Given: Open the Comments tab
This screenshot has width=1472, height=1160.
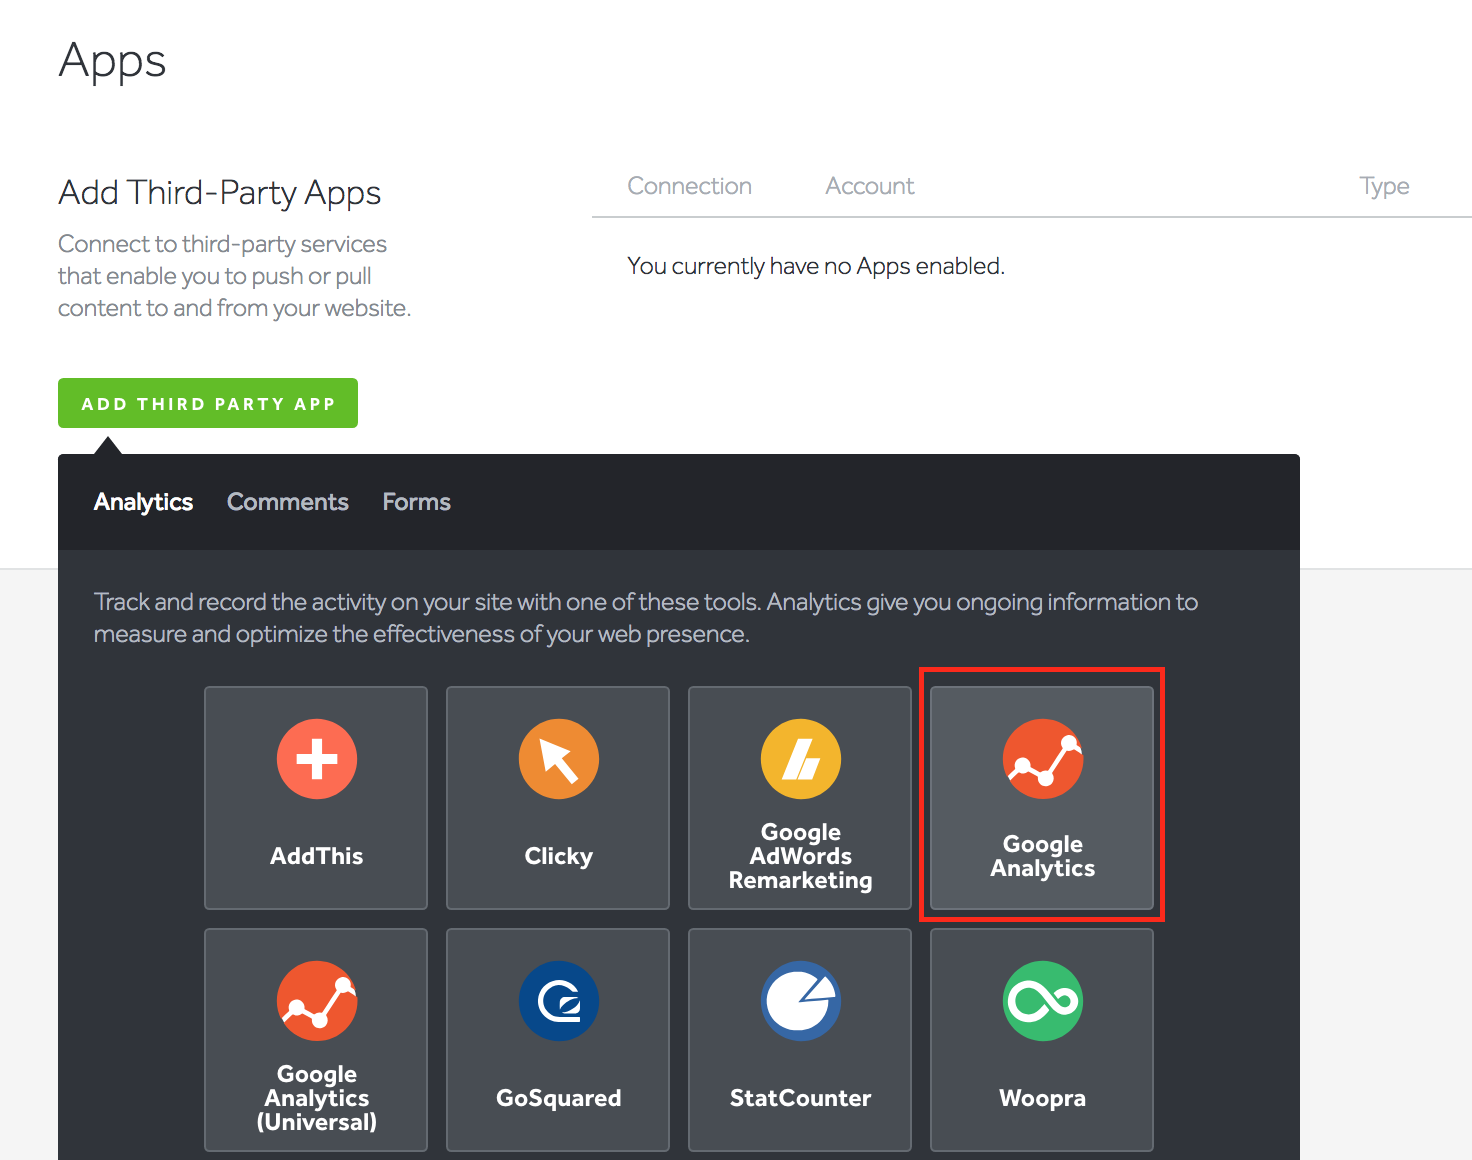Looking at the screenshot, I should [x=288, y=502].
